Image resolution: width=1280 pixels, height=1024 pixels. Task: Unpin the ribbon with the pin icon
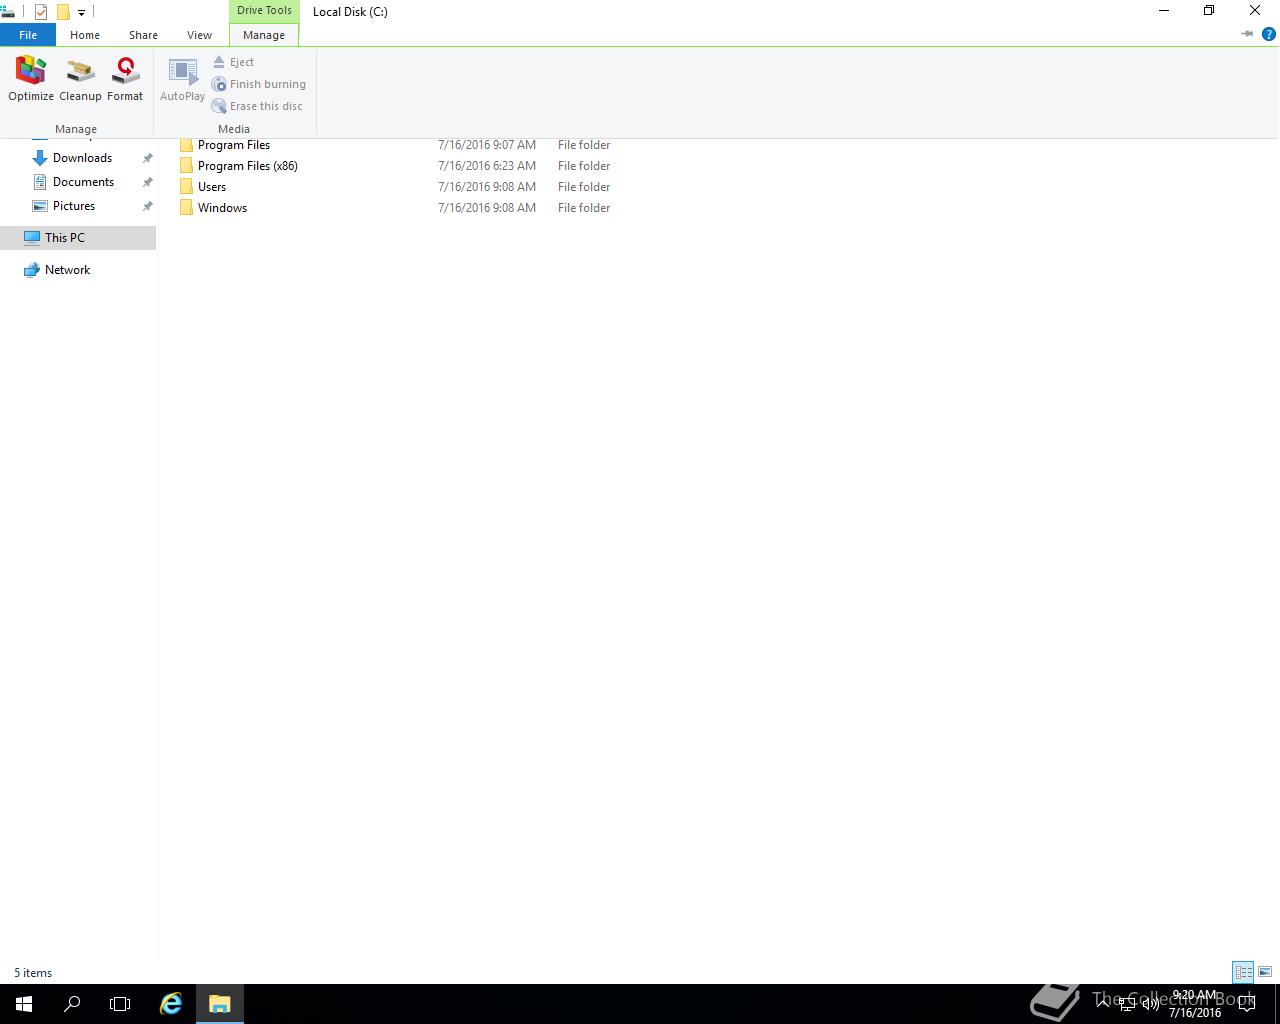(x=1247, y=34)
